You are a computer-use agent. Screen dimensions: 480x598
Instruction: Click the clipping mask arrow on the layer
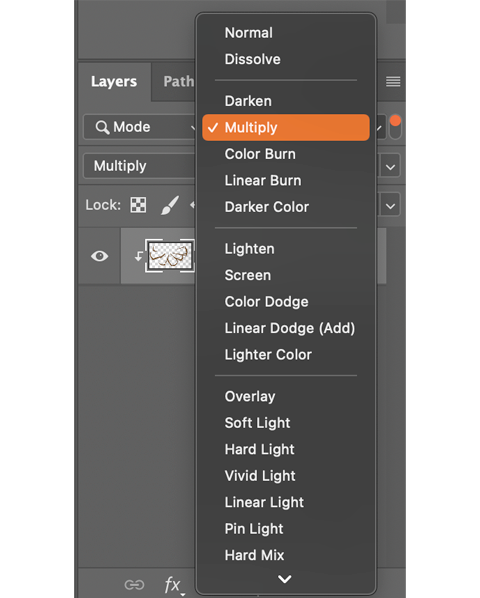[x=139, y=256]
